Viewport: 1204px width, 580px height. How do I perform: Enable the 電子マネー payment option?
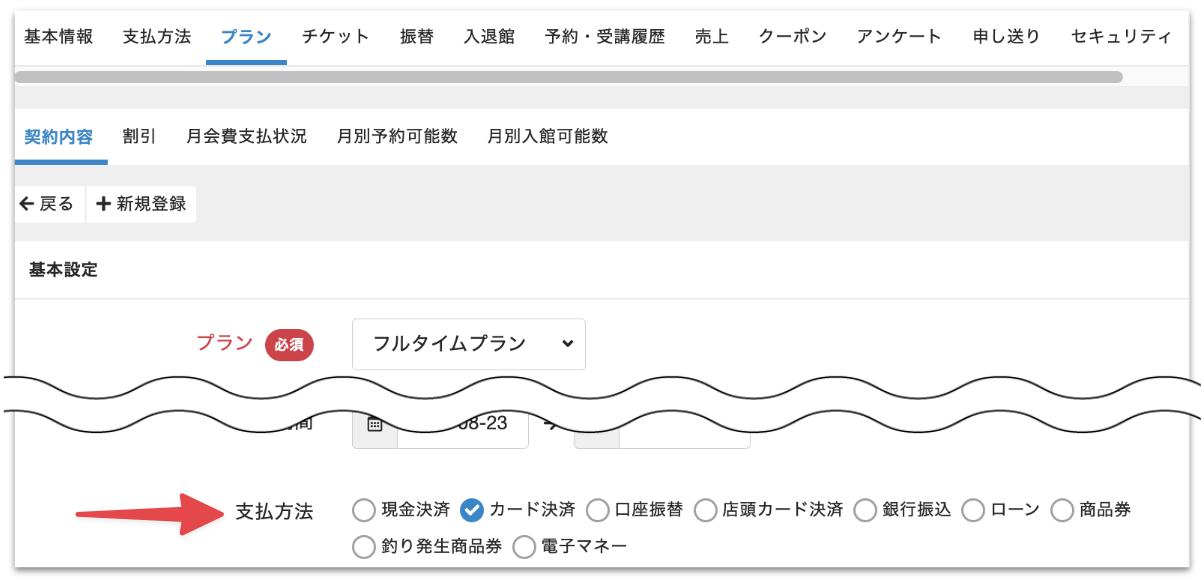[524, 546]
